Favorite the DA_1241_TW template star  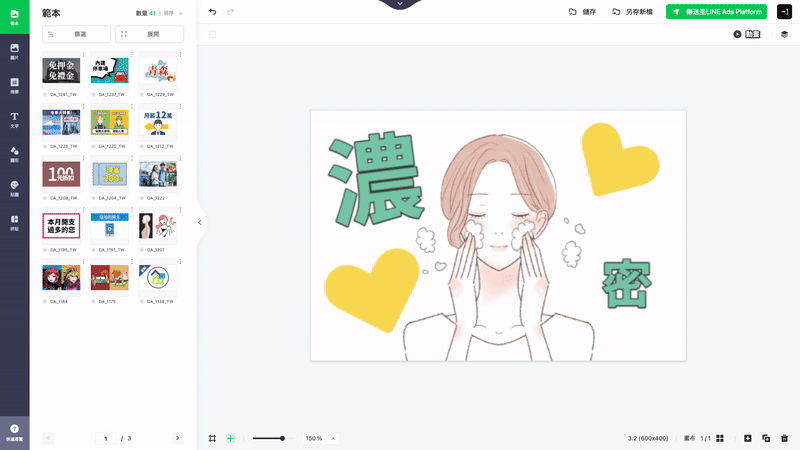[45, 94]
